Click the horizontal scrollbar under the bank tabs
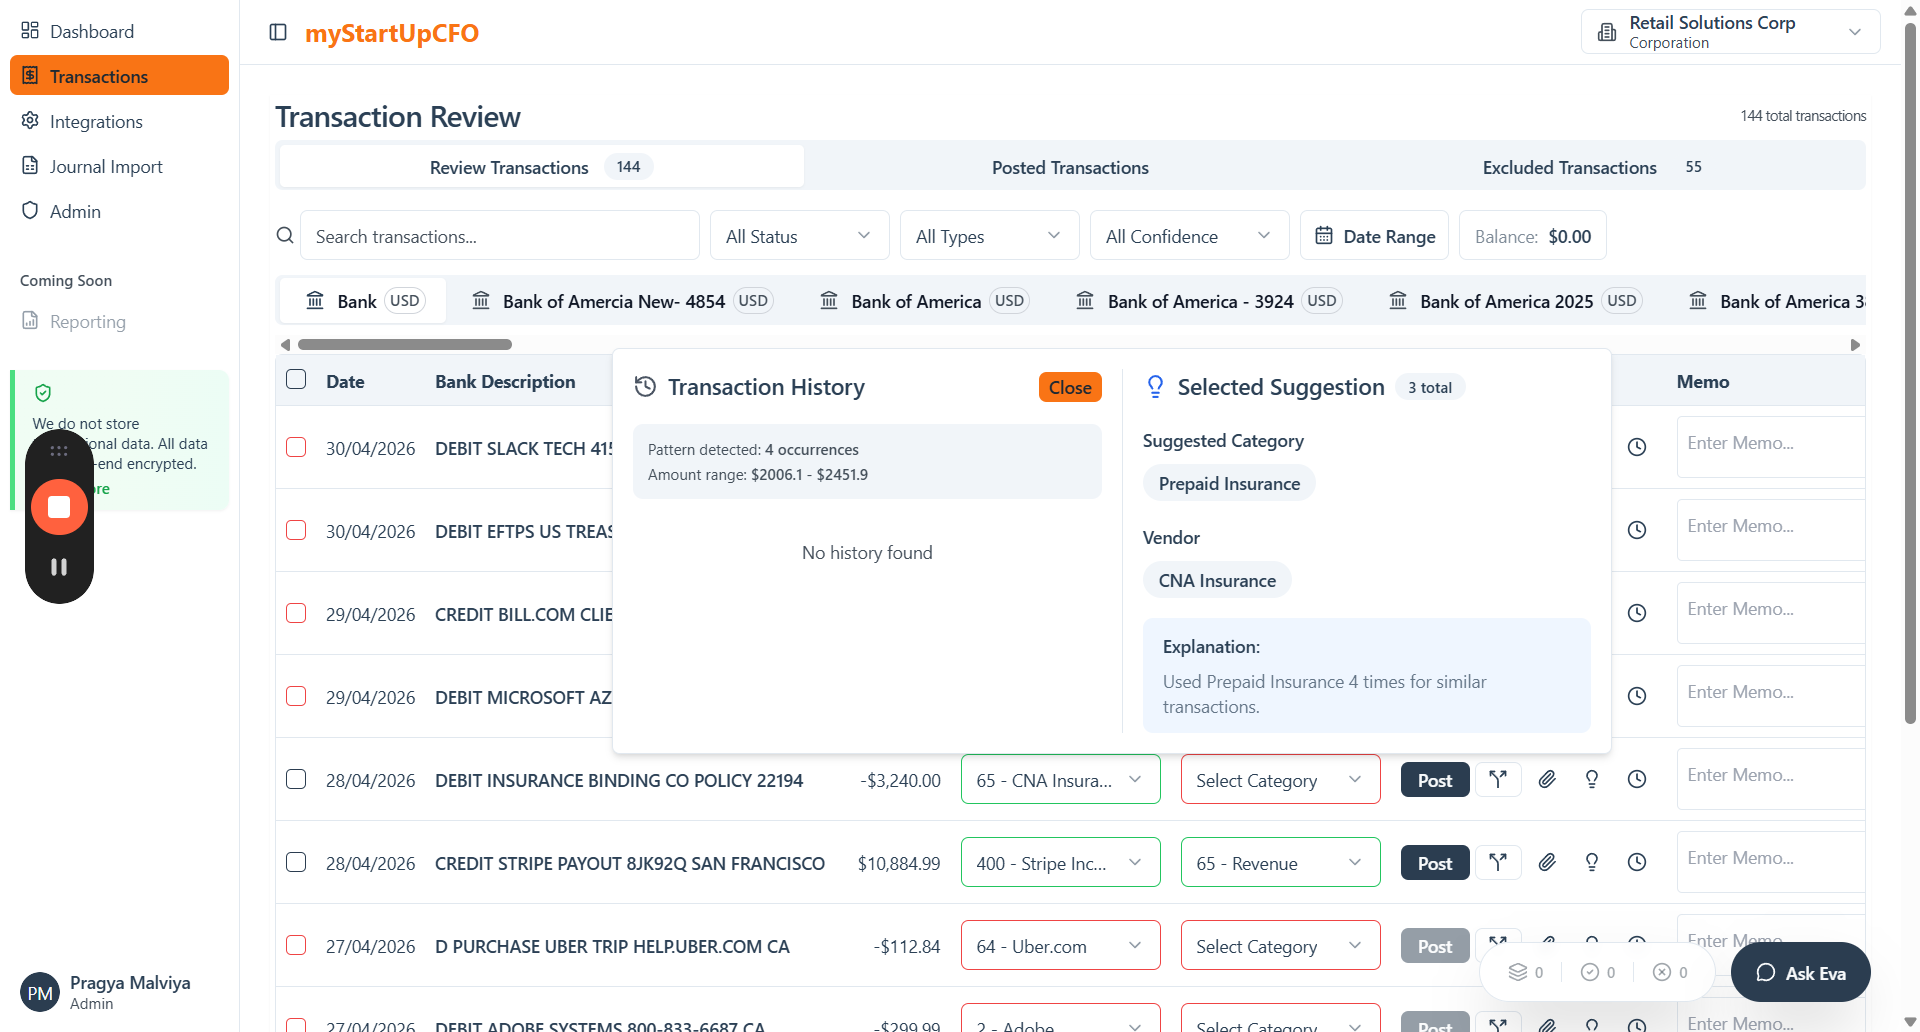This screenshot has width=1920, height=1032. click(405, 344)
